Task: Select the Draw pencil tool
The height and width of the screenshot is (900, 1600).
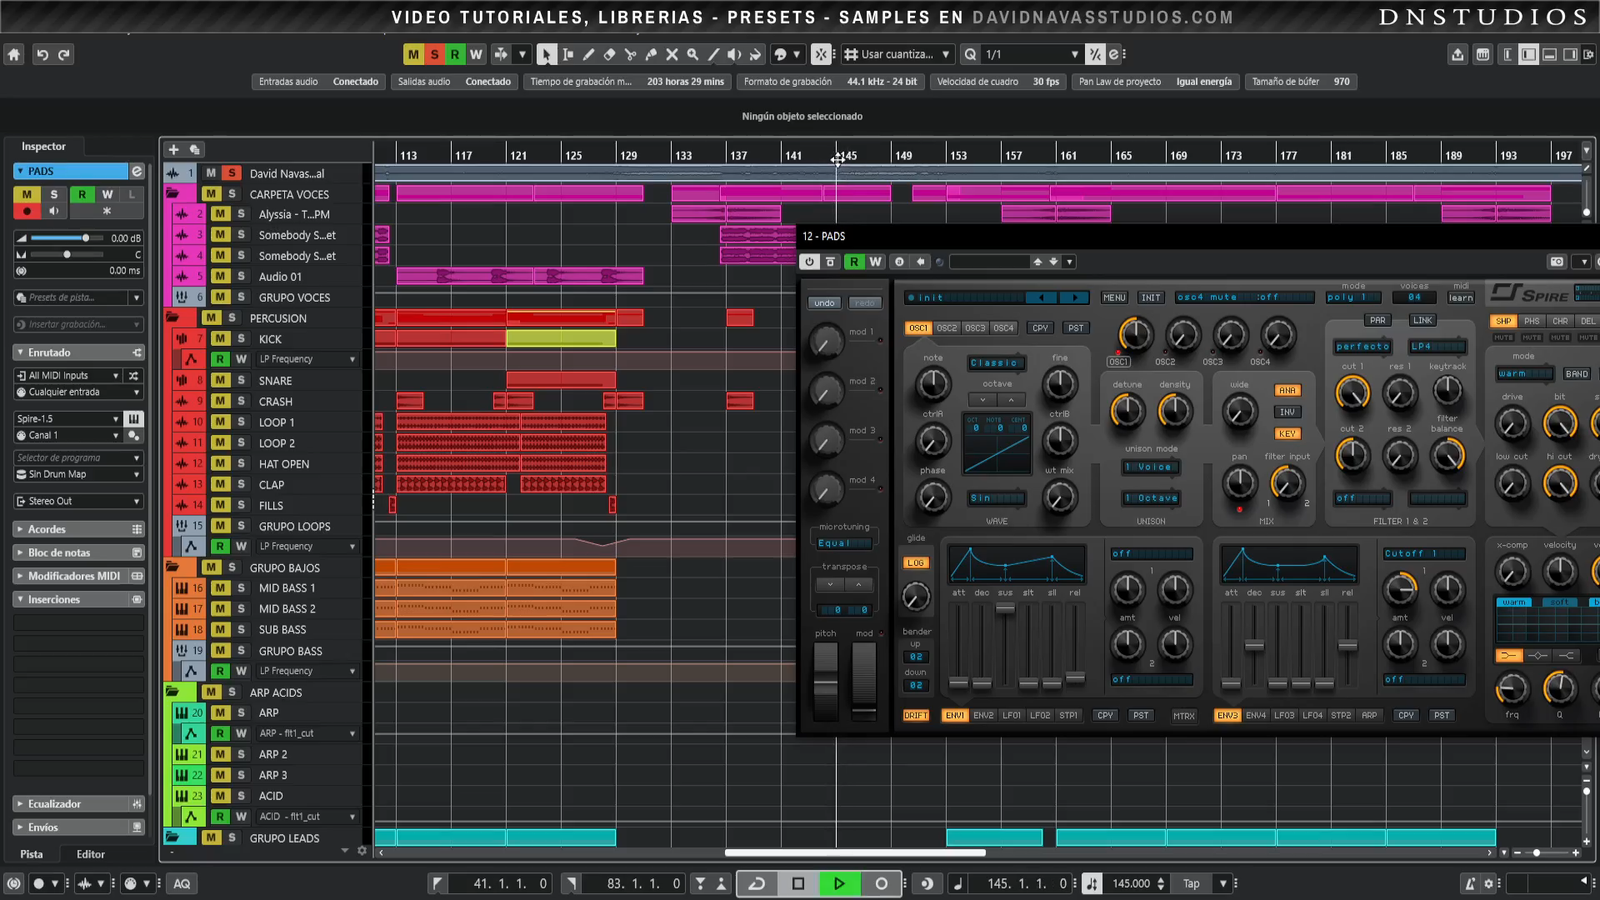Action: point(588,55)
